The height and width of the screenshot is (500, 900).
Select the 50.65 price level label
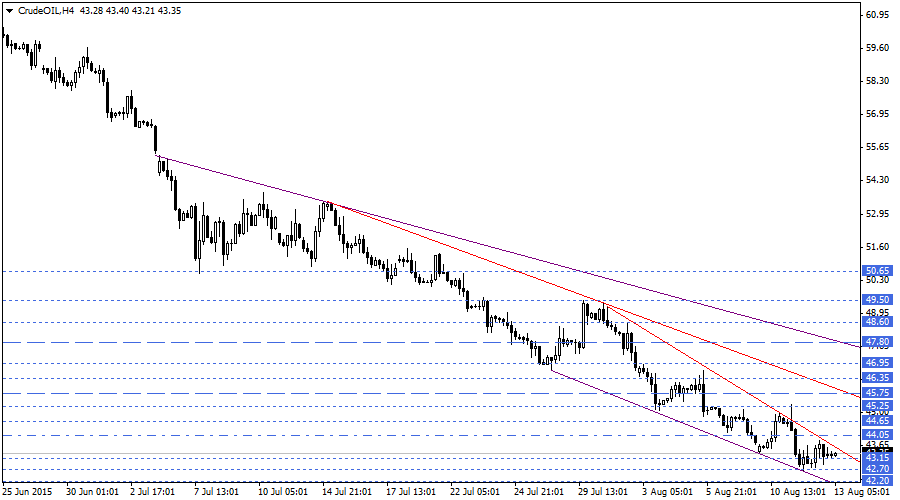[878, 271]
